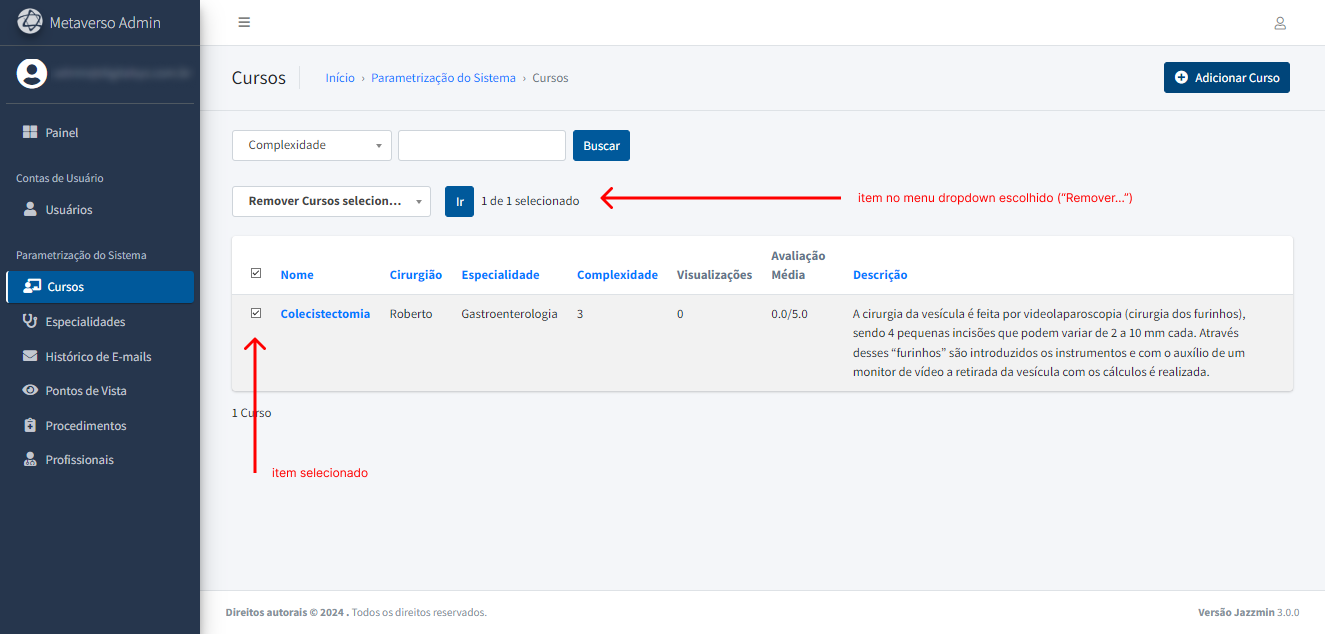Image resolution: width=1325 pixels, height=634 pixels.
Task: Toggle the select-all checkbox in table header
Action: point(256,273)
